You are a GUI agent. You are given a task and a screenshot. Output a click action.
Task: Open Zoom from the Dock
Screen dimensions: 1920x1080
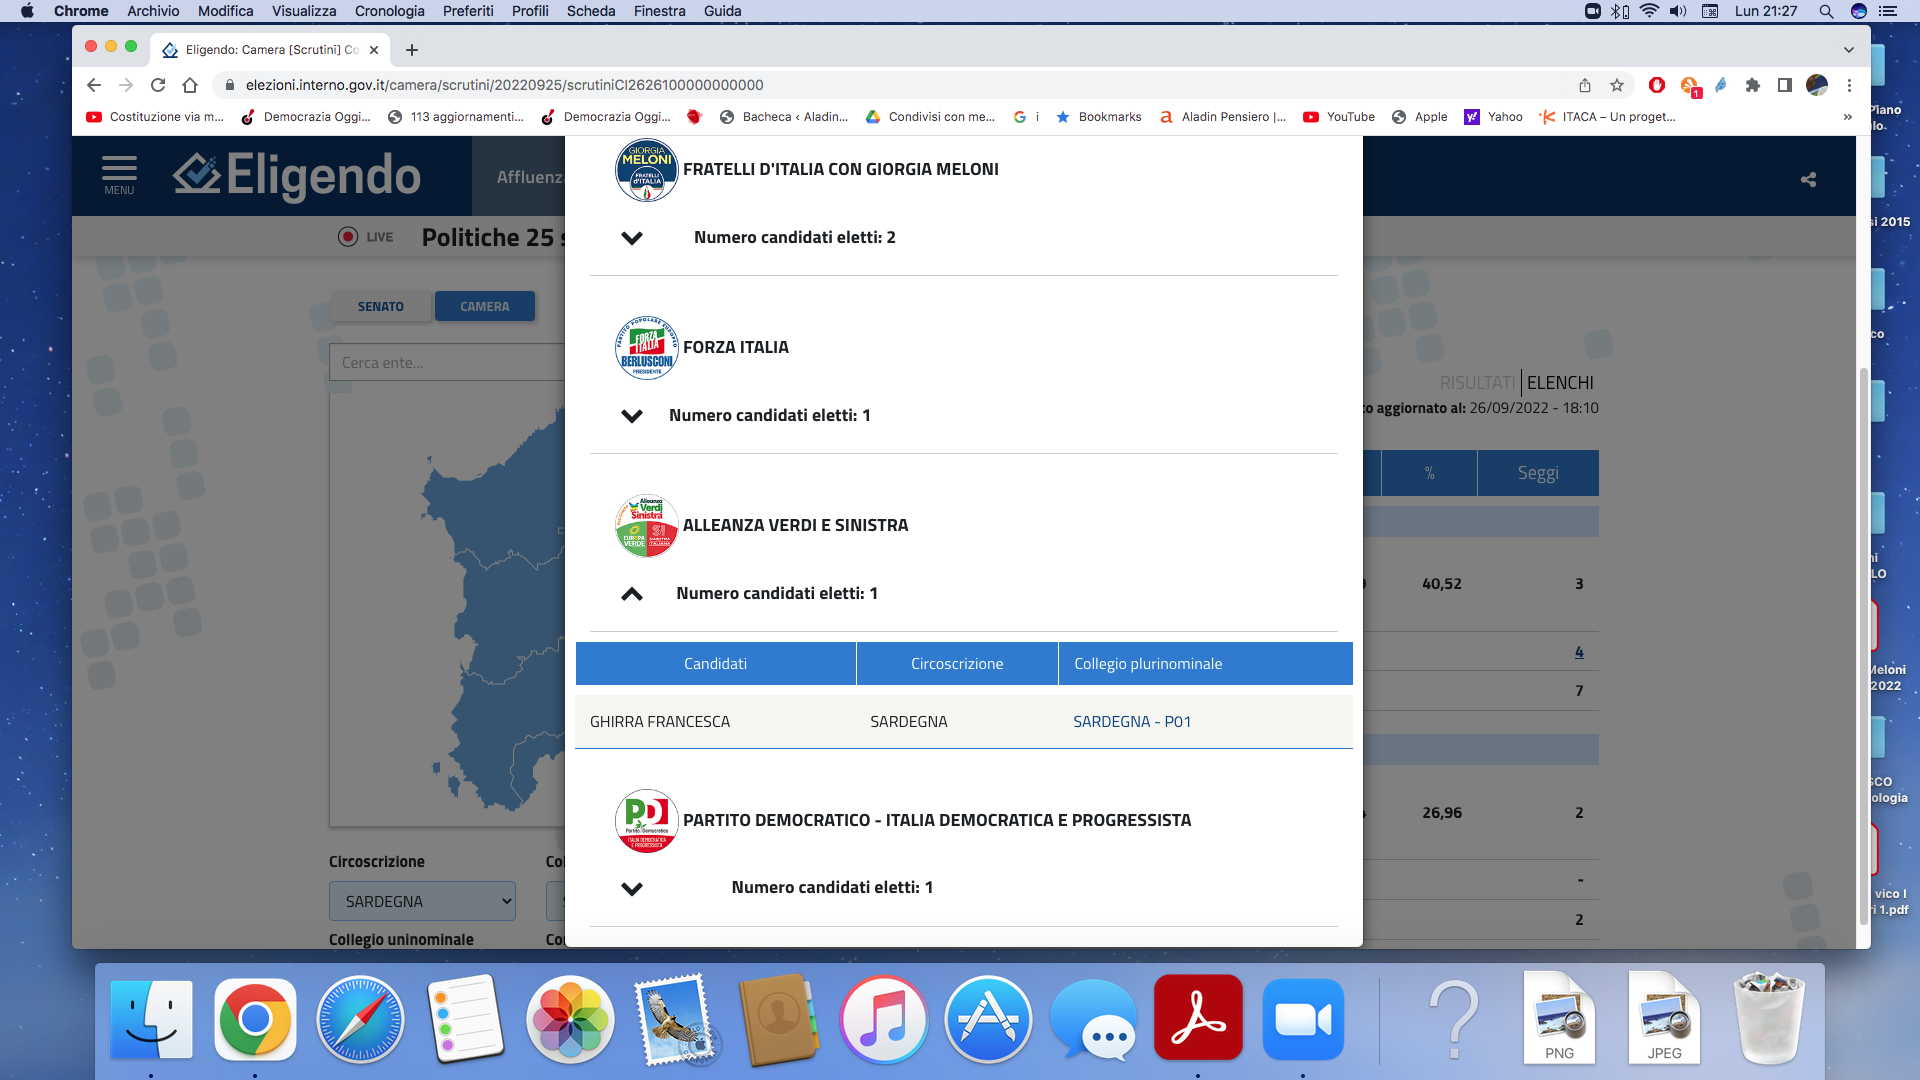click(1303, 1019)
